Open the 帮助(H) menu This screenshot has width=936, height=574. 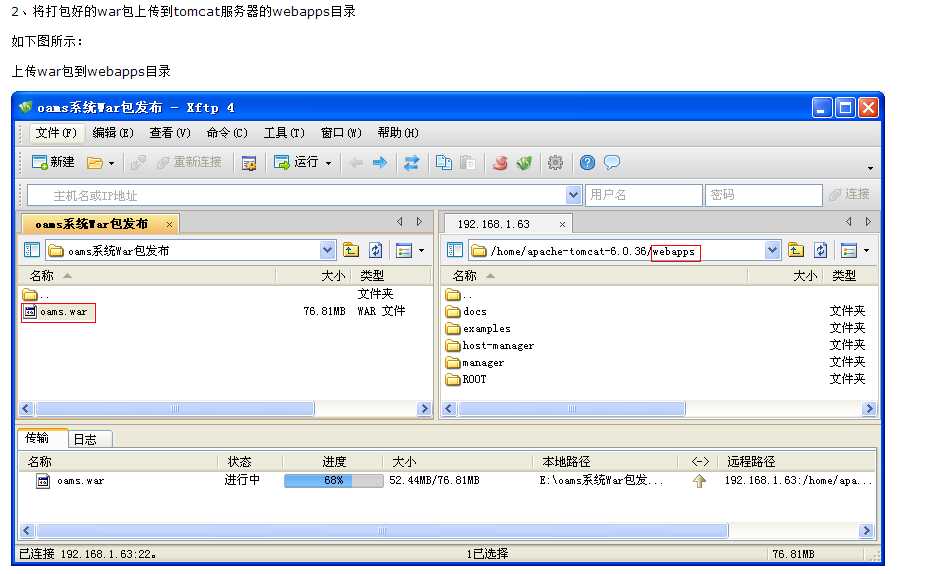coord(398,132)
